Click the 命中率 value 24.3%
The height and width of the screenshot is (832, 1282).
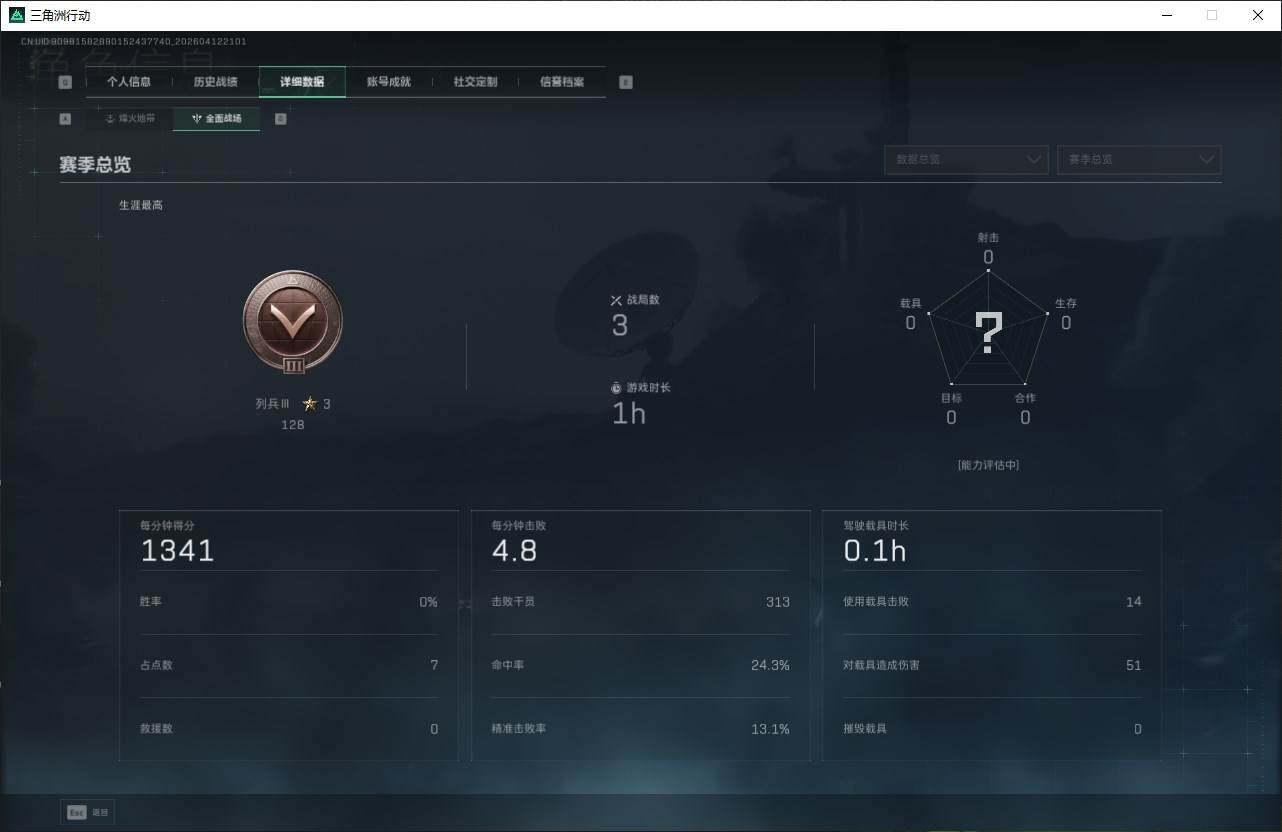click(x=770, y=665)
